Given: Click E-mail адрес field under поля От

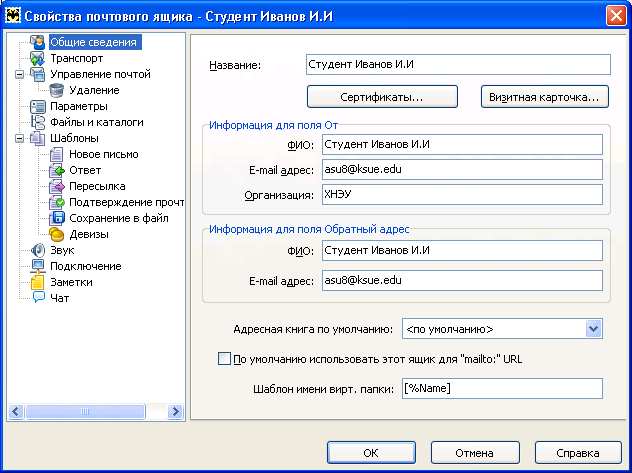Looking at the screenshot, I should [462, 170].
